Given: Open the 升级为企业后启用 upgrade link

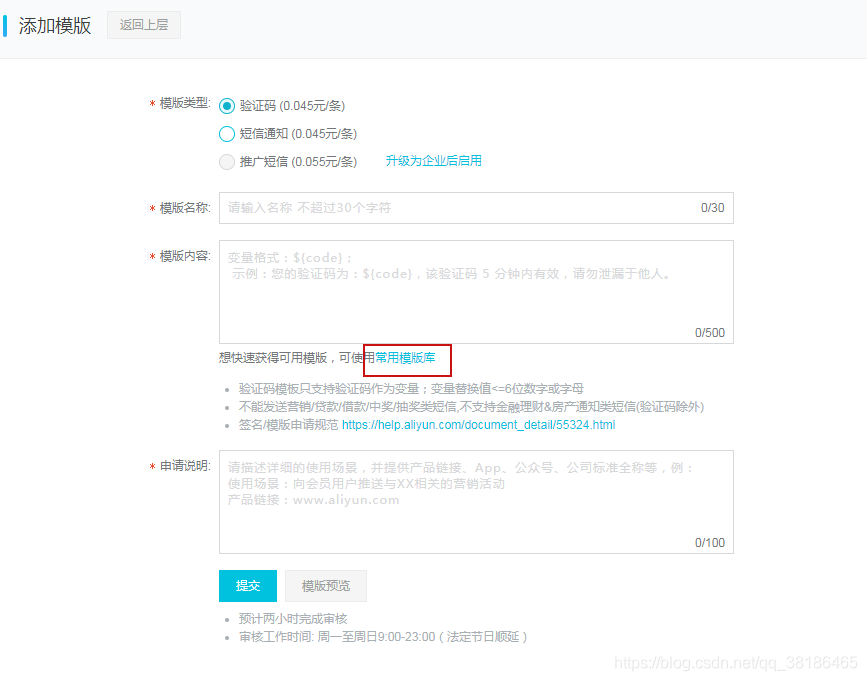Looking at the screenshot, I should click(434, 160).
